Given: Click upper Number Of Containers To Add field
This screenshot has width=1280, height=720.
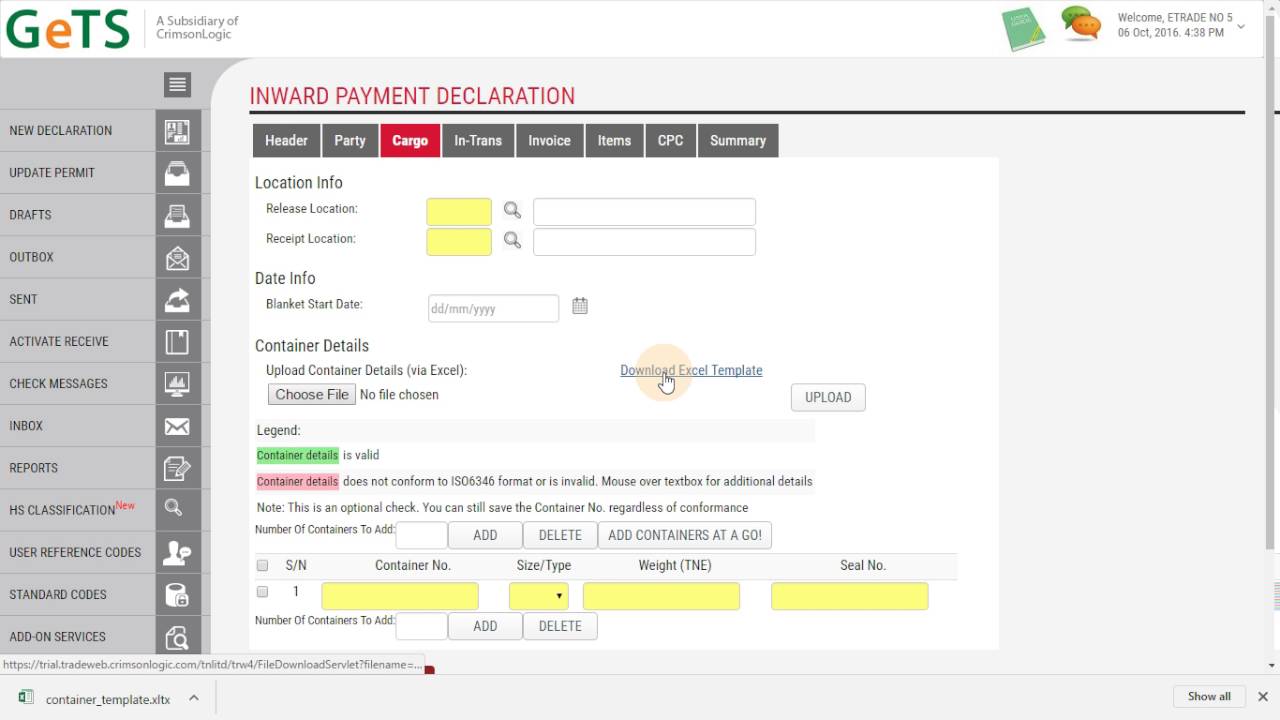Looking at the screenshot, I should 421,535.
